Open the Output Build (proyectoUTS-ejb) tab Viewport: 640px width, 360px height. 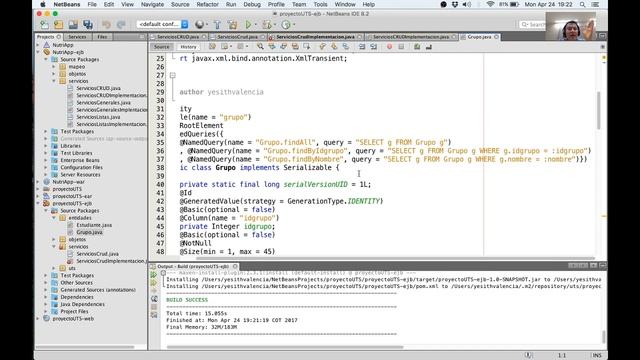193,266
